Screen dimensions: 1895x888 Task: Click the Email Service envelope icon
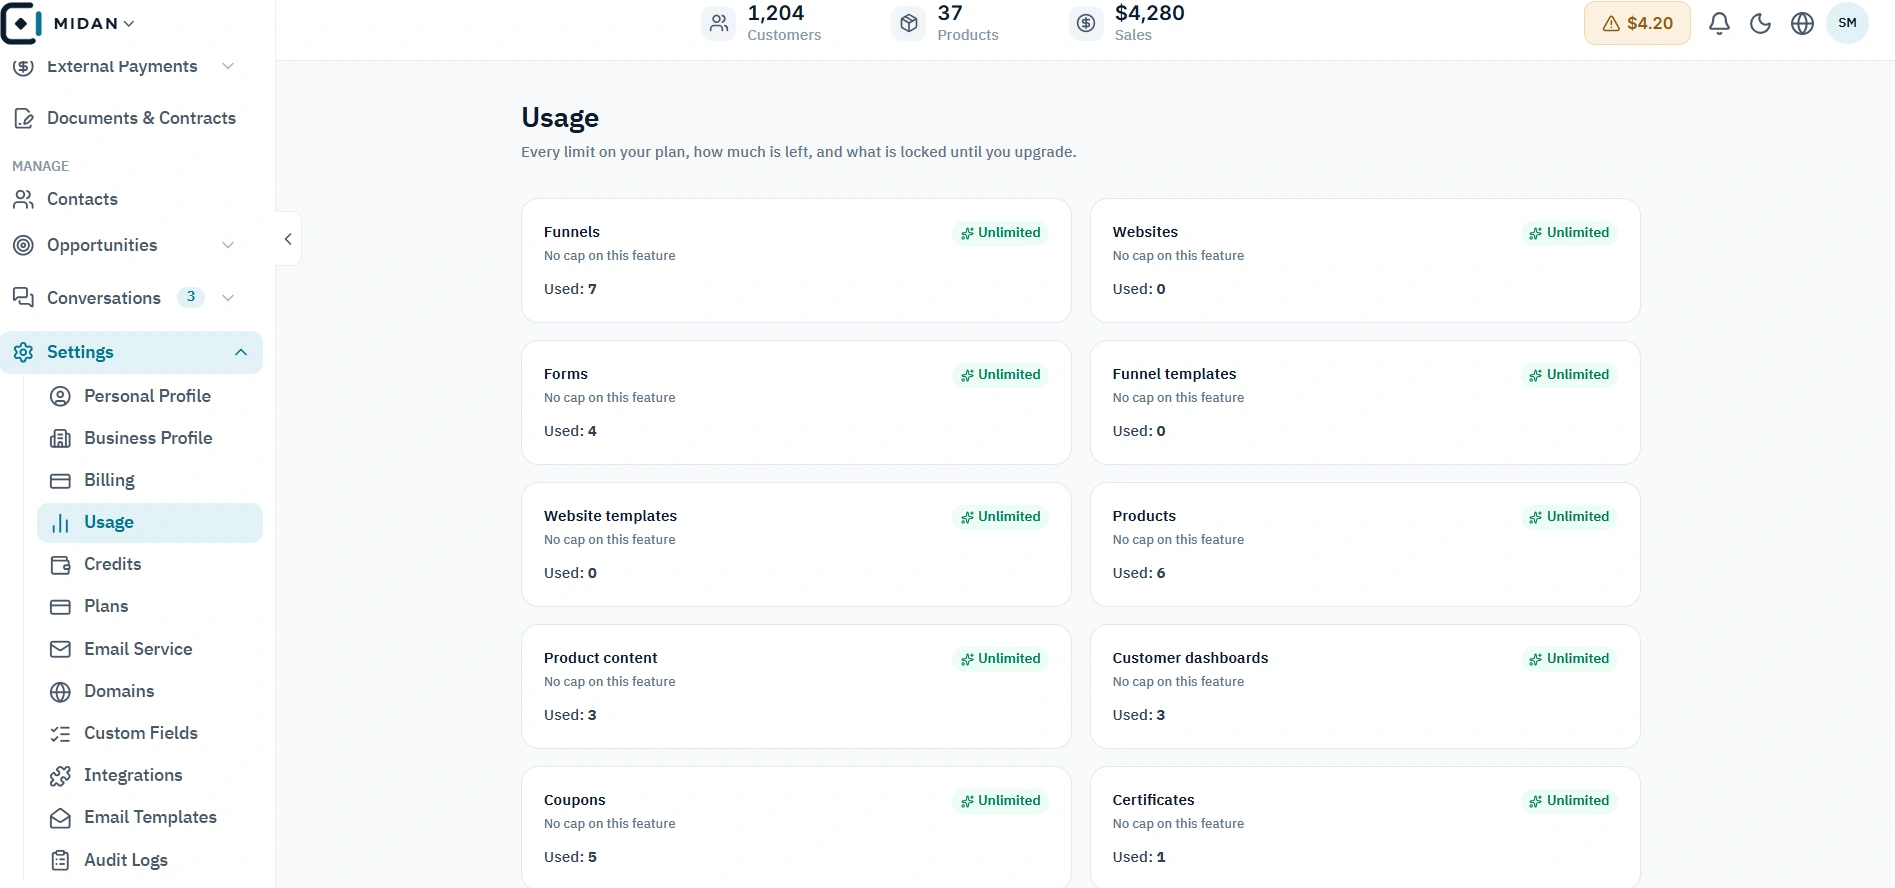pyautogui.click(x=61, y=649)
